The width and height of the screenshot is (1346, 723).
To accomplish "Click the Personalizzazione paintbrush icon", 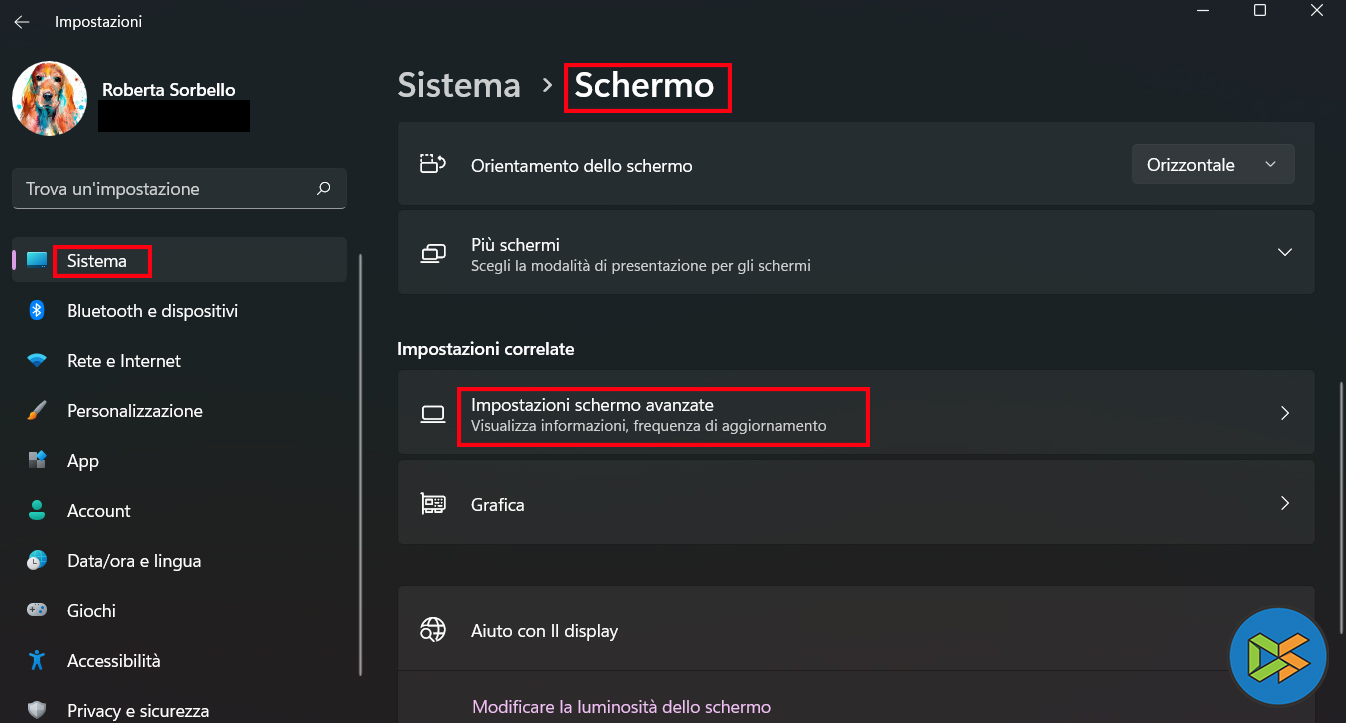I will point(37,411).
